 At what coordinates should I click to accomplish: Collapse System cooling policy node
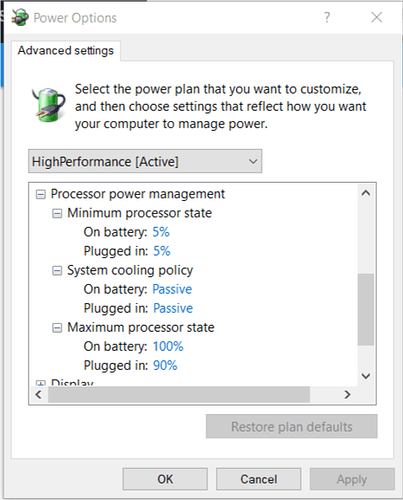57,271
